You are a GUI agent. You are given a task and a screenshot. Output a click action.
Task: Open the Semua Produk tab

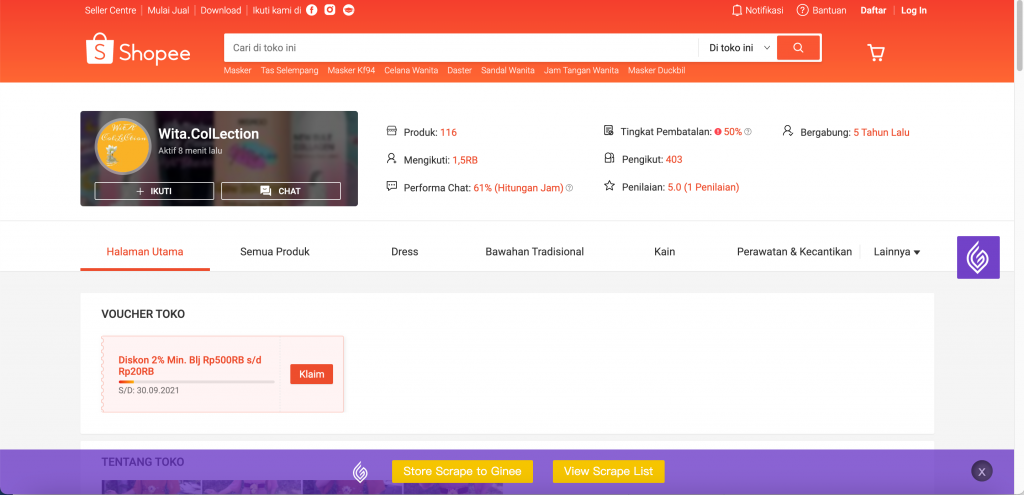tap(275, 251)
